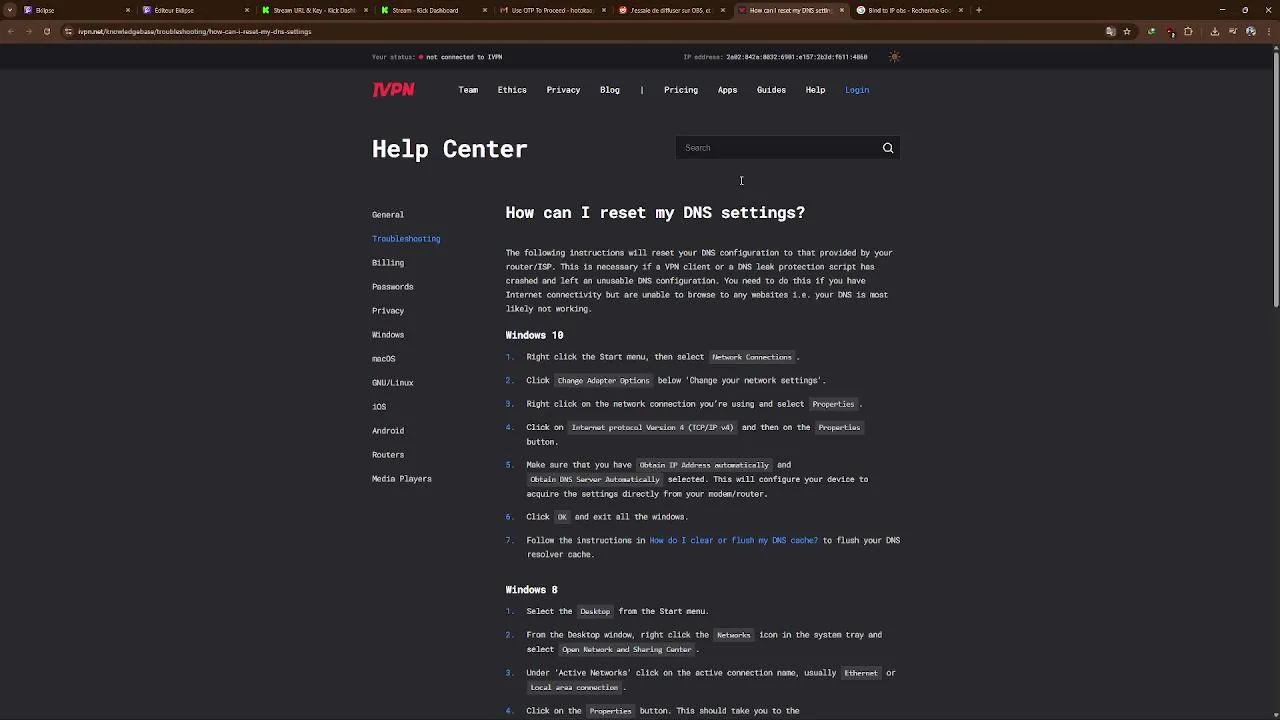Open the Chrome profile avatar

pos(1250,31)
